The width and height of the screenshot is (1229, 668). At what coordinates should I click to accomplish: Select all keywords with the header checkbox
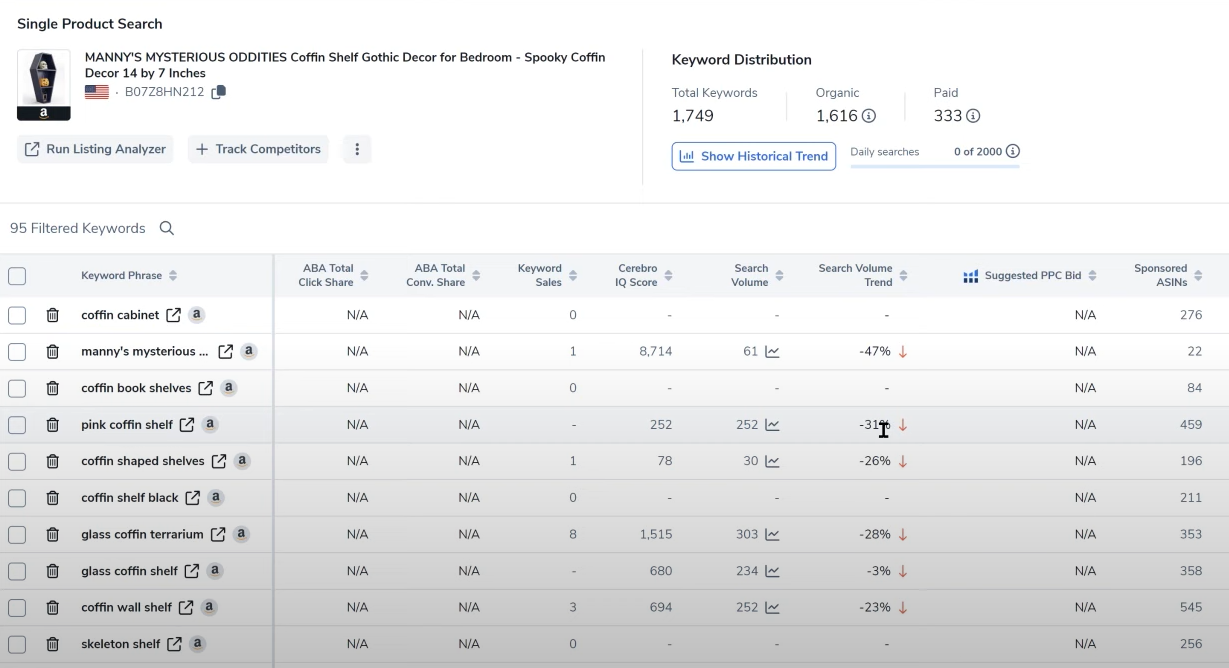coord(17,276)
